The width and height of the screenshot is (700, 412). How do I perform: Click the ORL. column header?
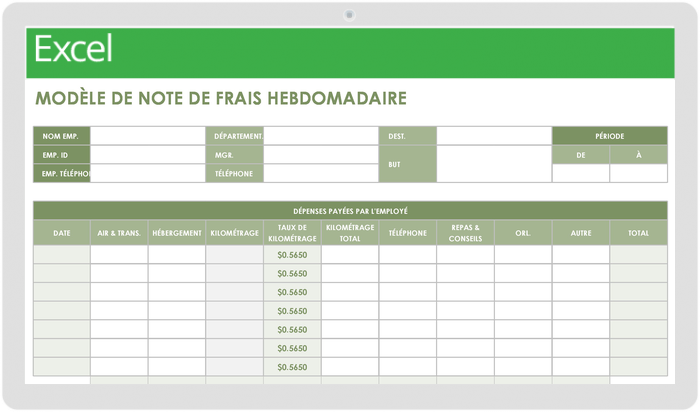523,233
